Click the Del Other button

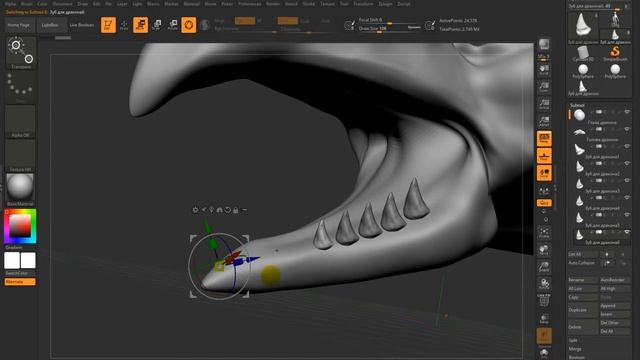[x=615, y=323]
